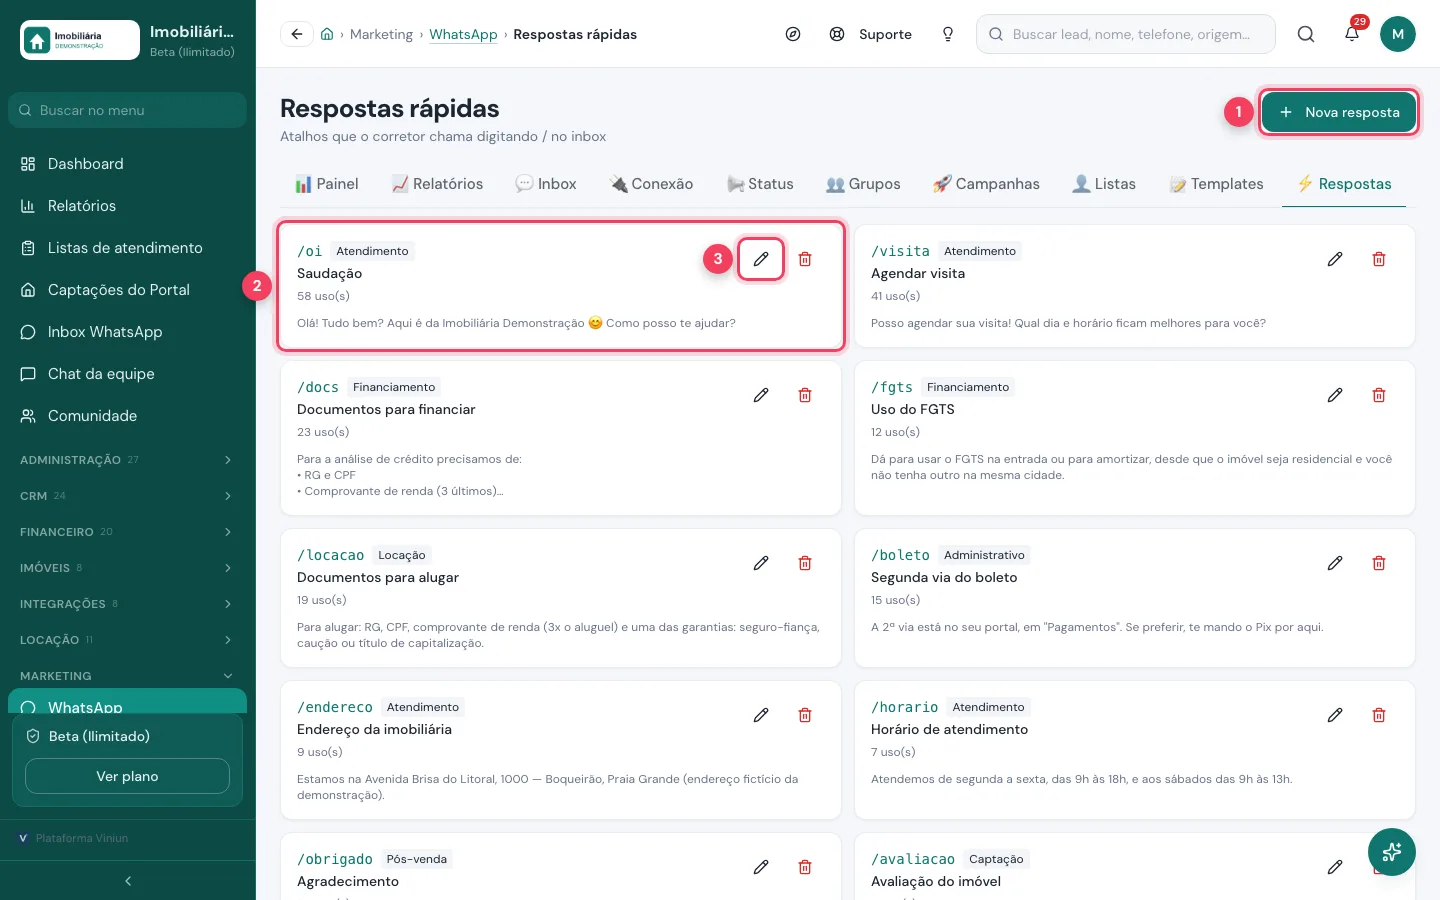Open the AI assistant floating button
Screen dimensions: 1440x900
pyautogui.click(x=1392, y=853)
